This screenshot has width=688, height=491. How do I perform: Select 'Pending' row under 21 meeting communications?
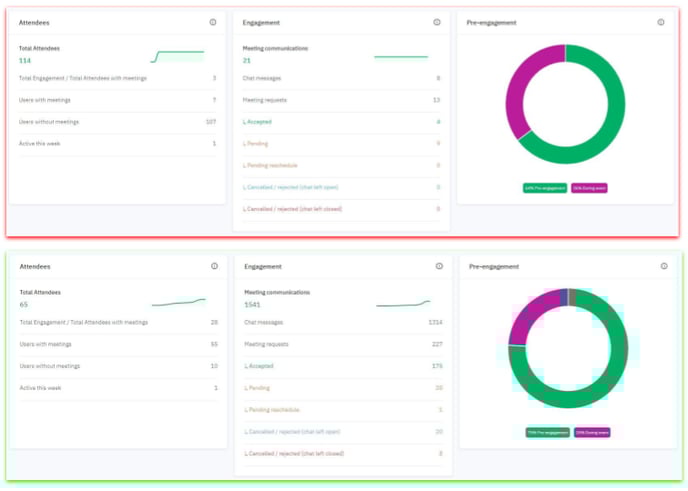pyautogui.click(x=341, y=143)
